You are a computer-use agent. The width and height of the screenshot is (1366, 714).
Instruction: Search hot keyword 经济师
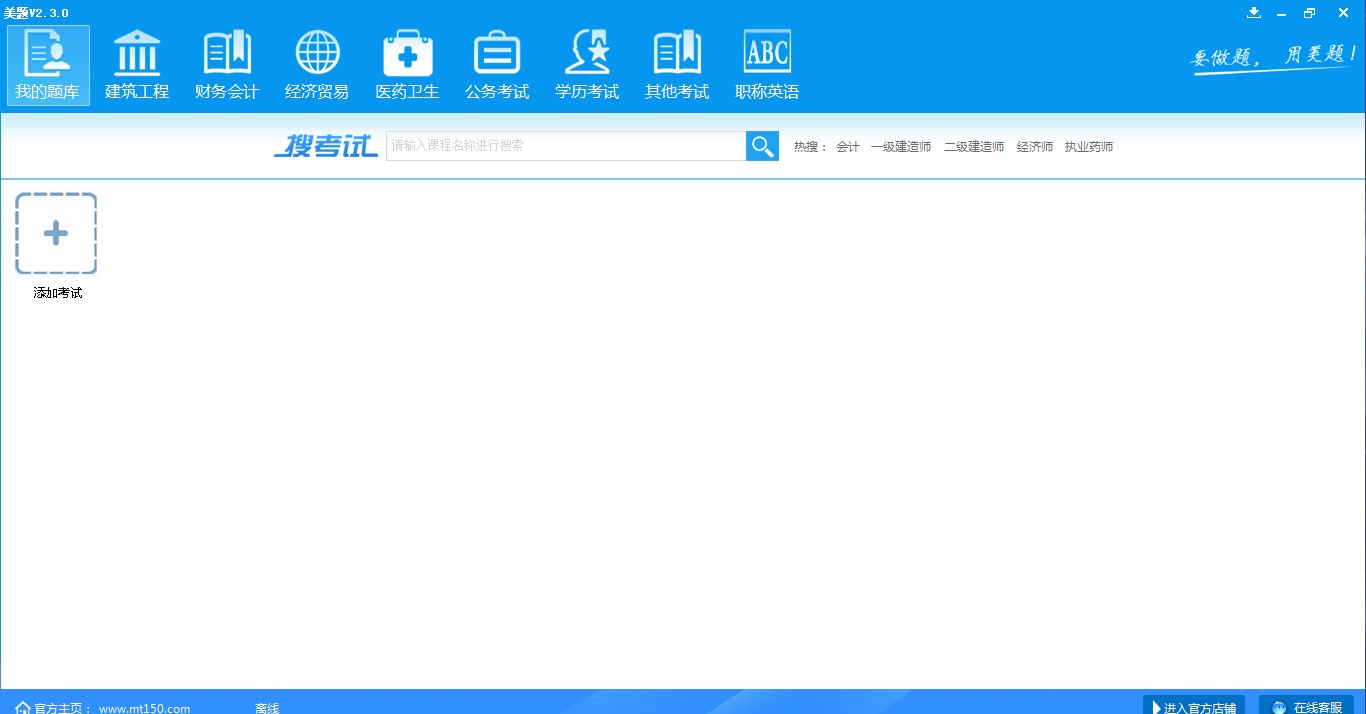coord(1035,147)
